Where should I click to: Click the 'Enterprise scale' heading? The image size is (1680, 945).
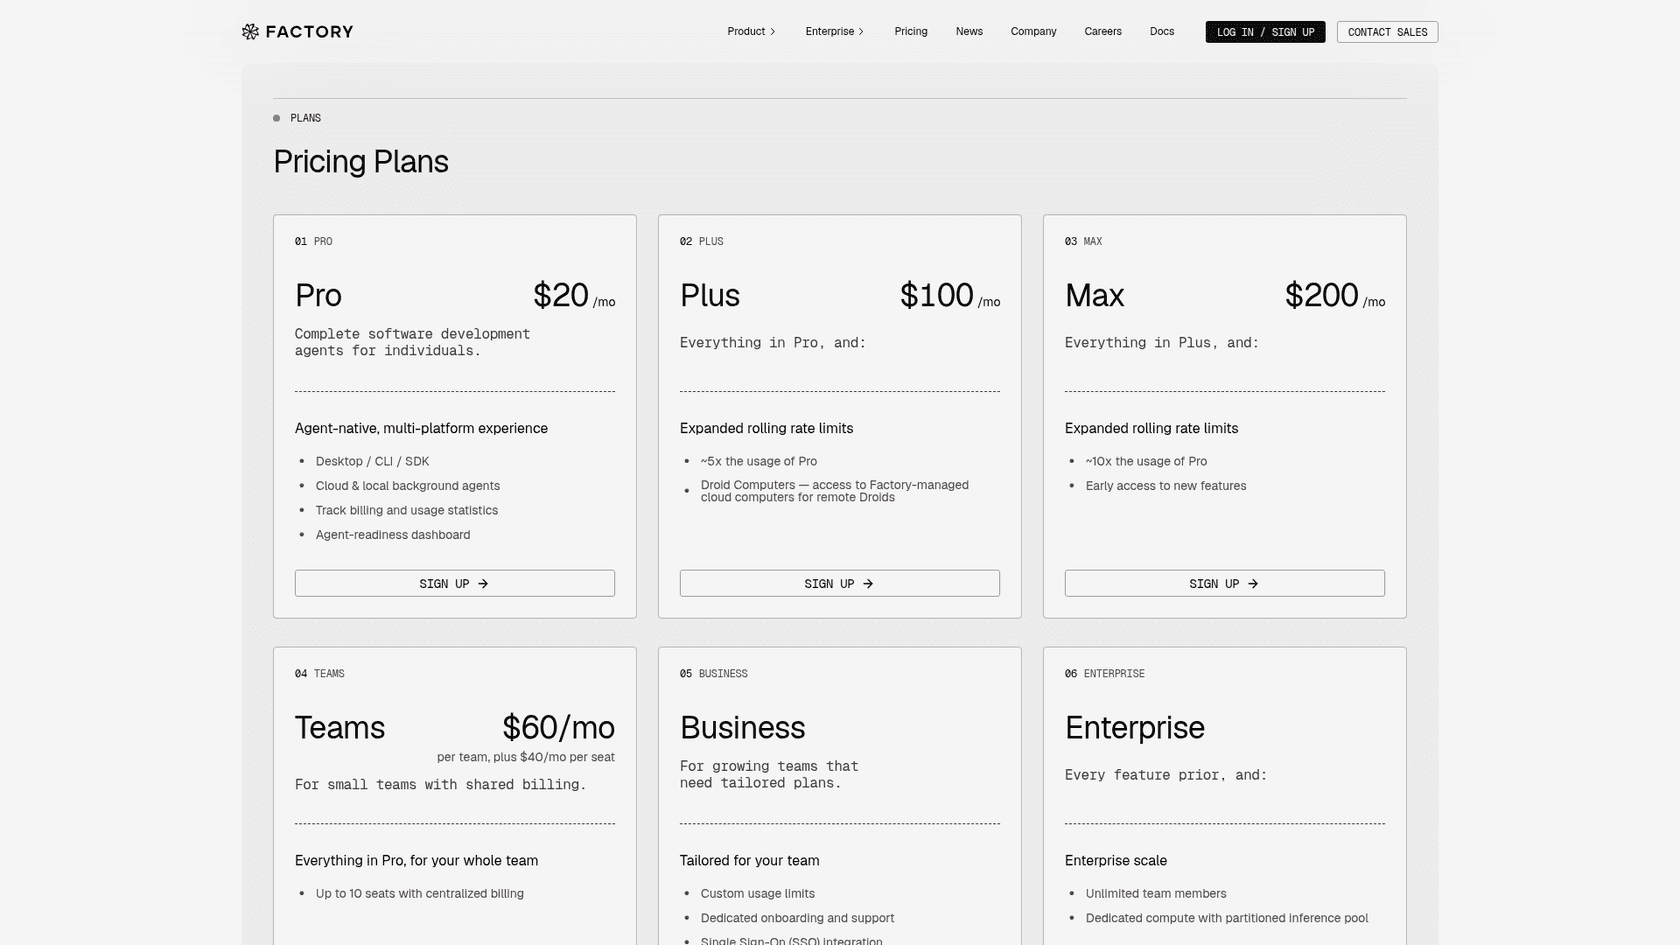pos(1116,861)
